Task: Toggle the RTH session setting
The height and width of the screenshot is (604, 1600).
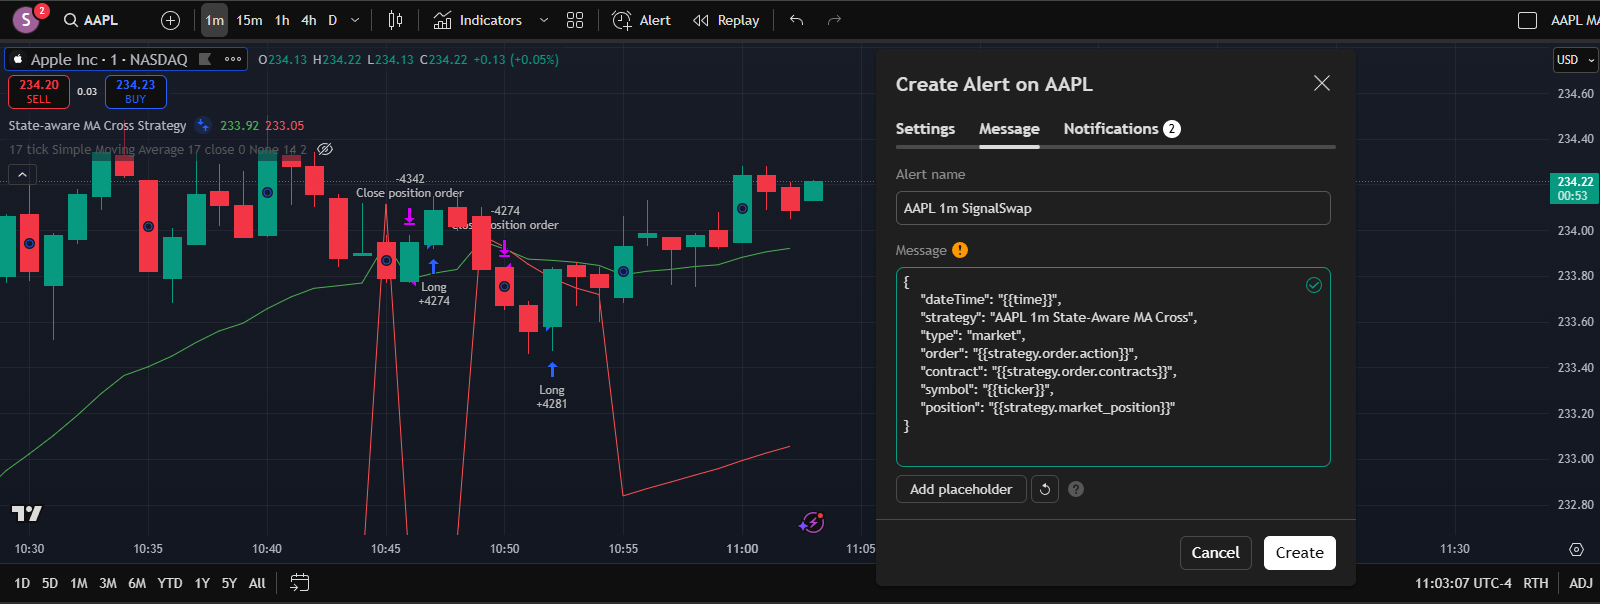Action: coord(1535,583)
